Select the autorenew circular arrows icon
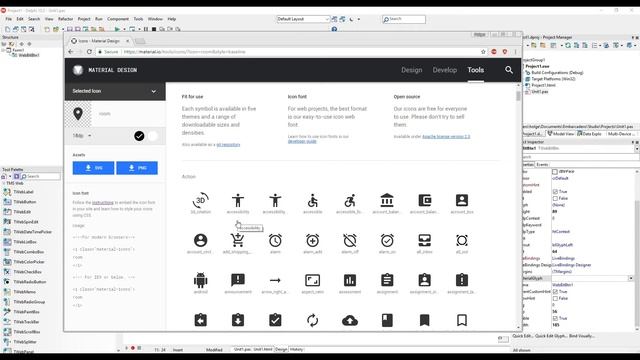 click(x=313, y=320)
